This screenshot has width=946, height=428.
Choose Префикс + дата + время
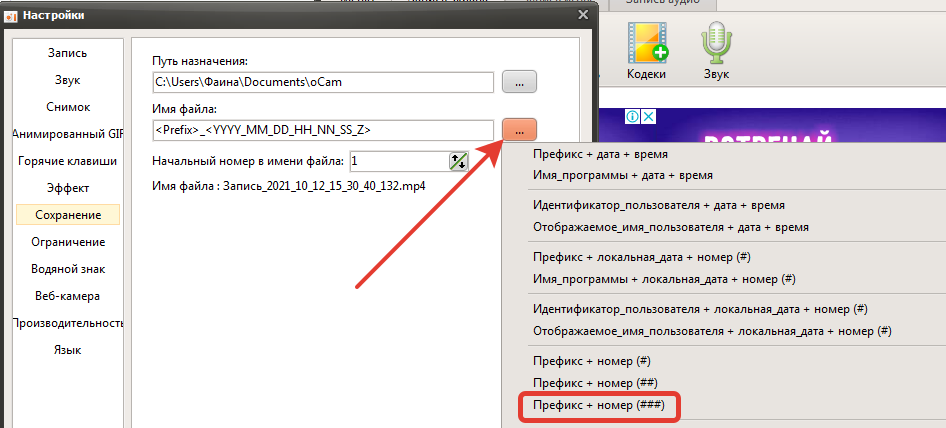pyautogui.click(x=600, y=154)
